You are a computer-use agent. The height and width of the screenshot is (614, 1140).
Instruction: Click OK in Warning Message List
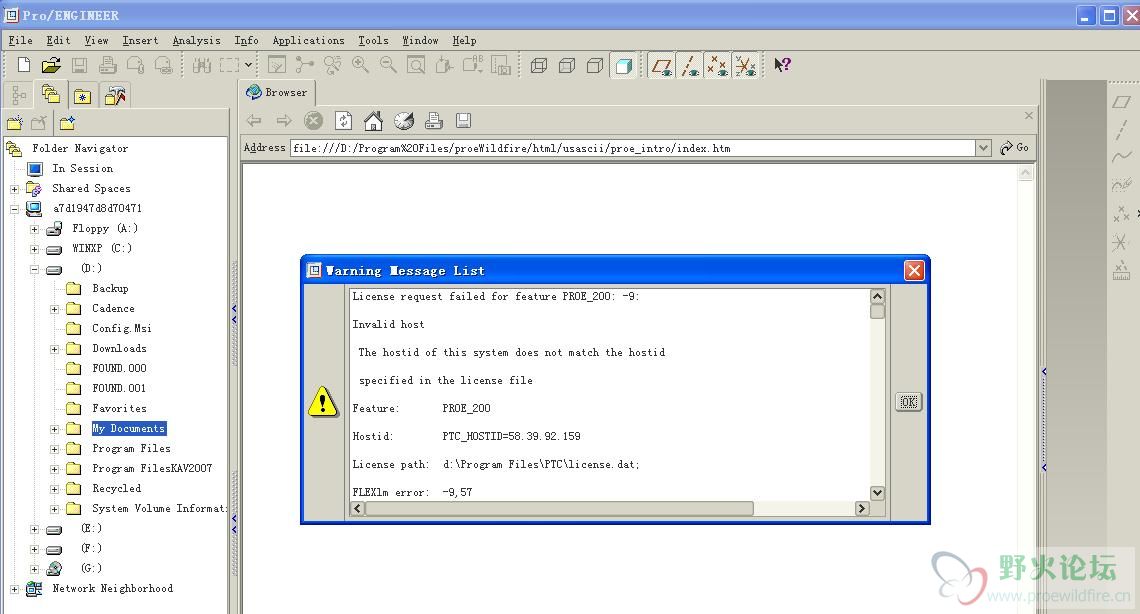(x=909, y=402)
